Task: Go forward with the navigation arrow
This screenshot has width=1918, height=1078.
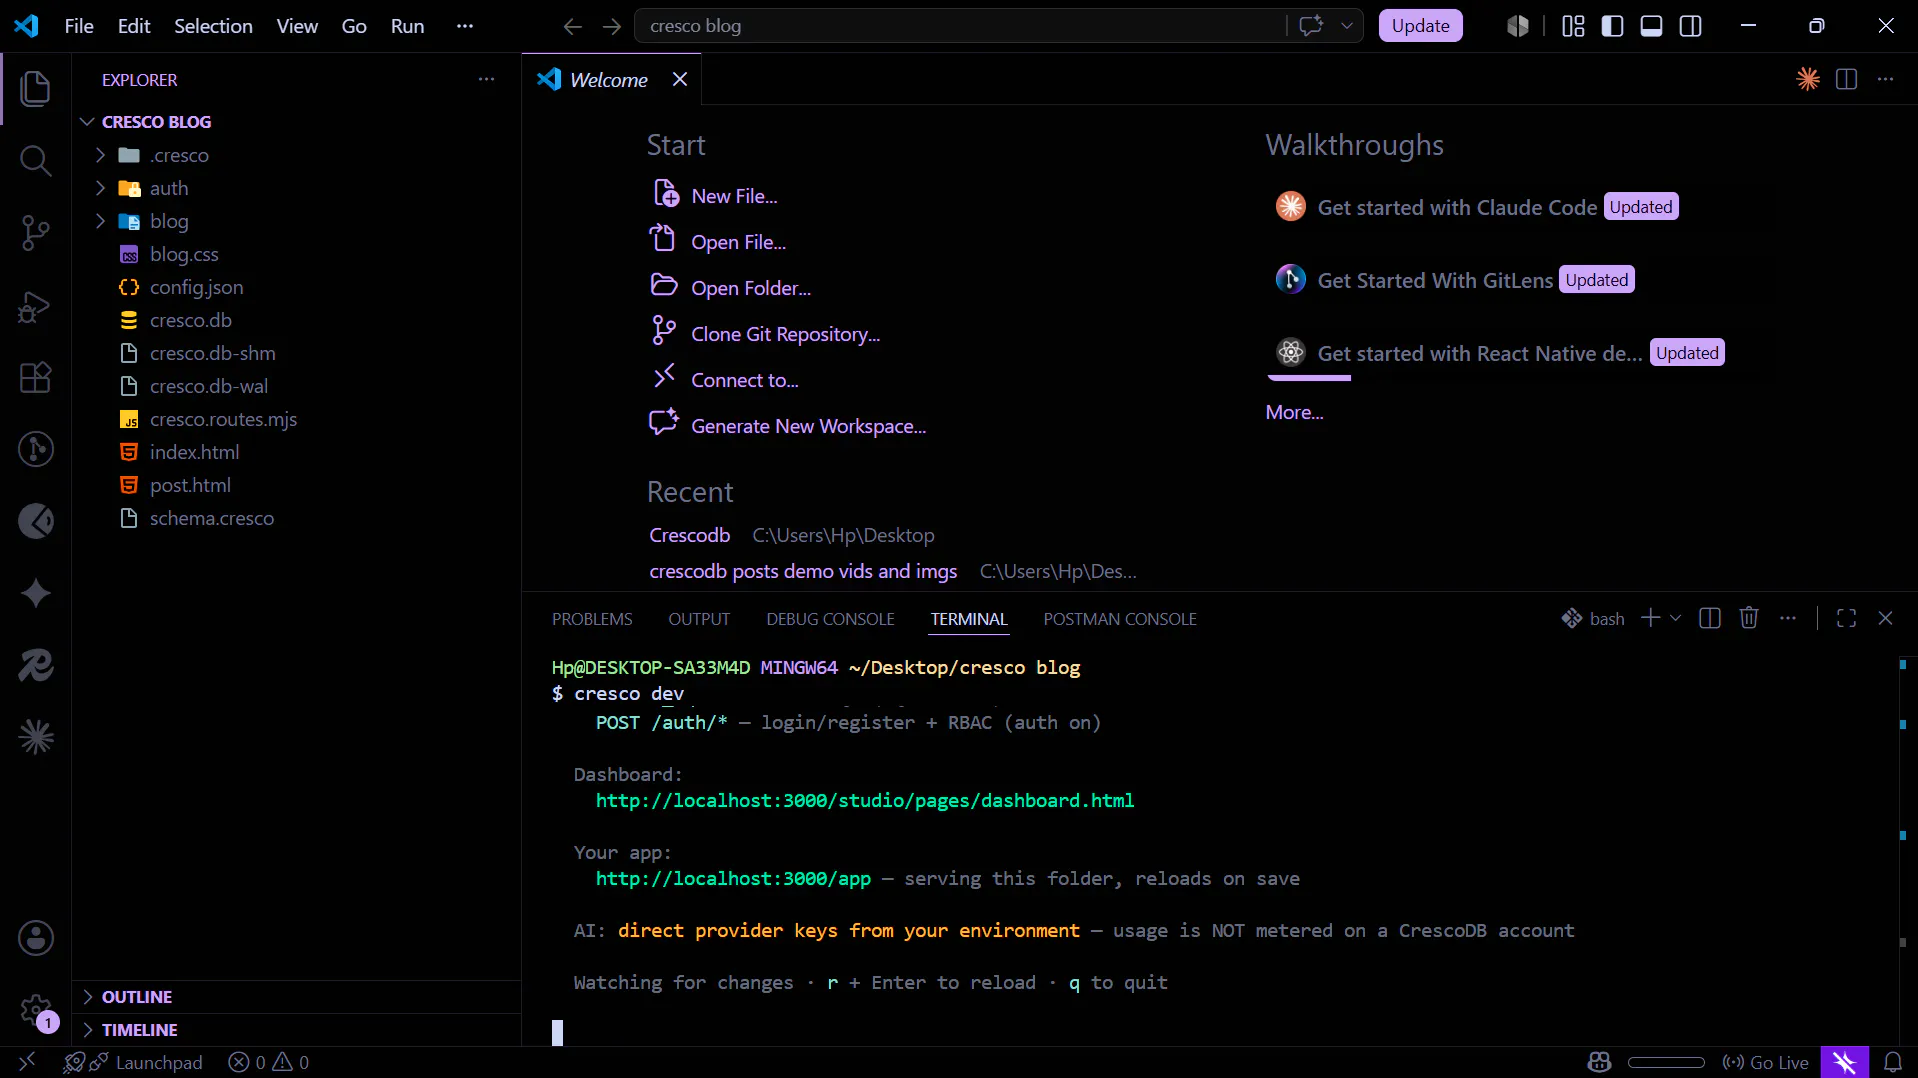Action: (612, 26)
